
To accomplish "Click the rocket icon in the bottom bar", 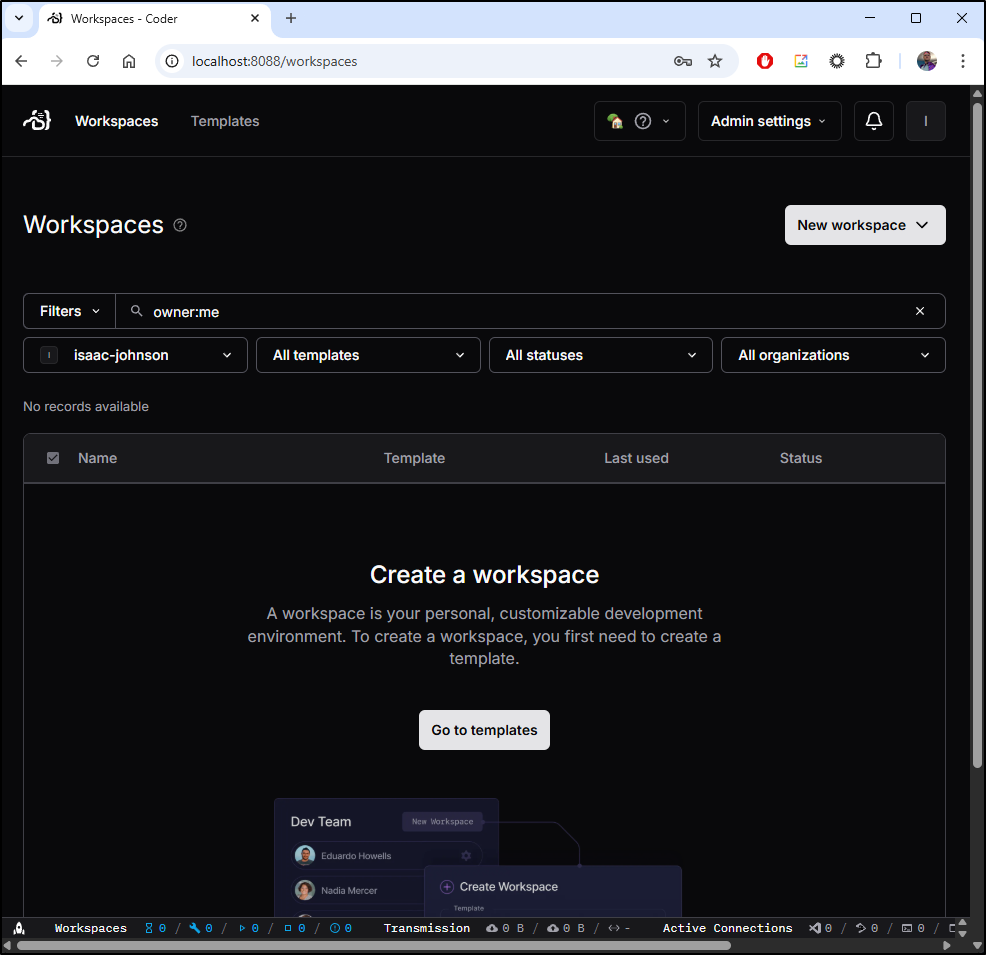I will pos(19,928).
